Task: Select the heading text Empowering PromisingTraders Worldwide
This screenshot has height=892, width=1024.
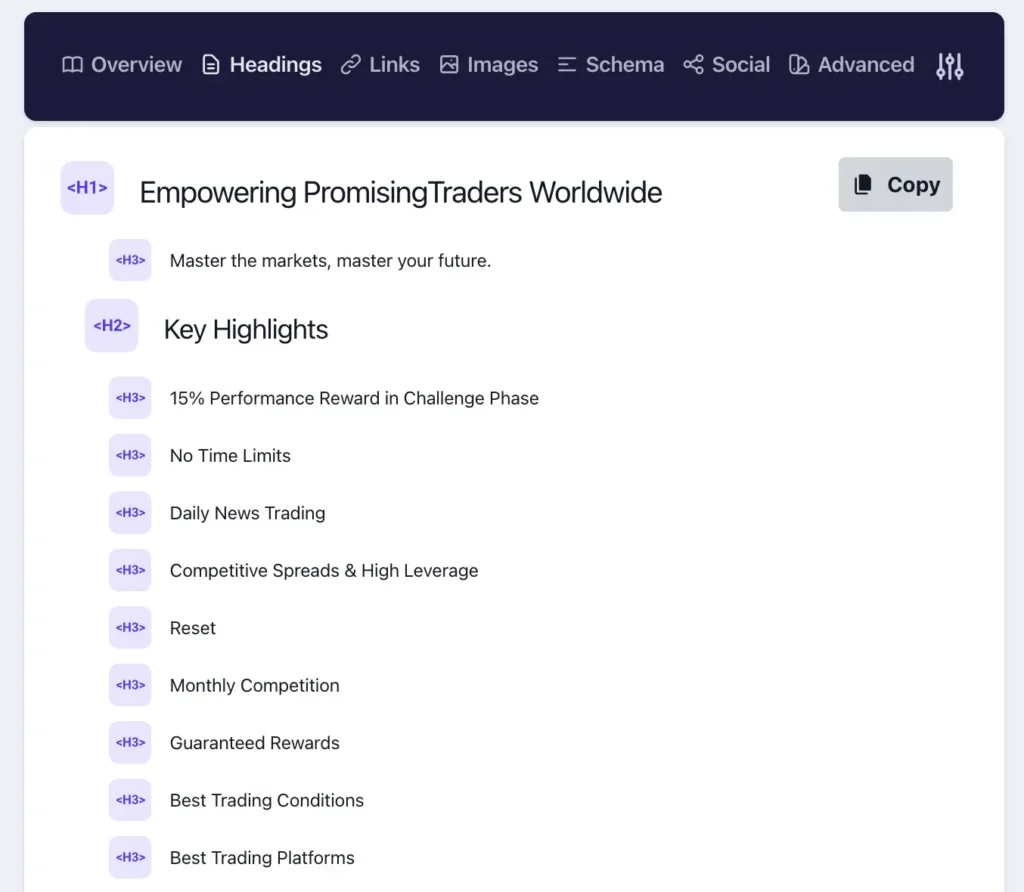Action: (x=400, y=192)
